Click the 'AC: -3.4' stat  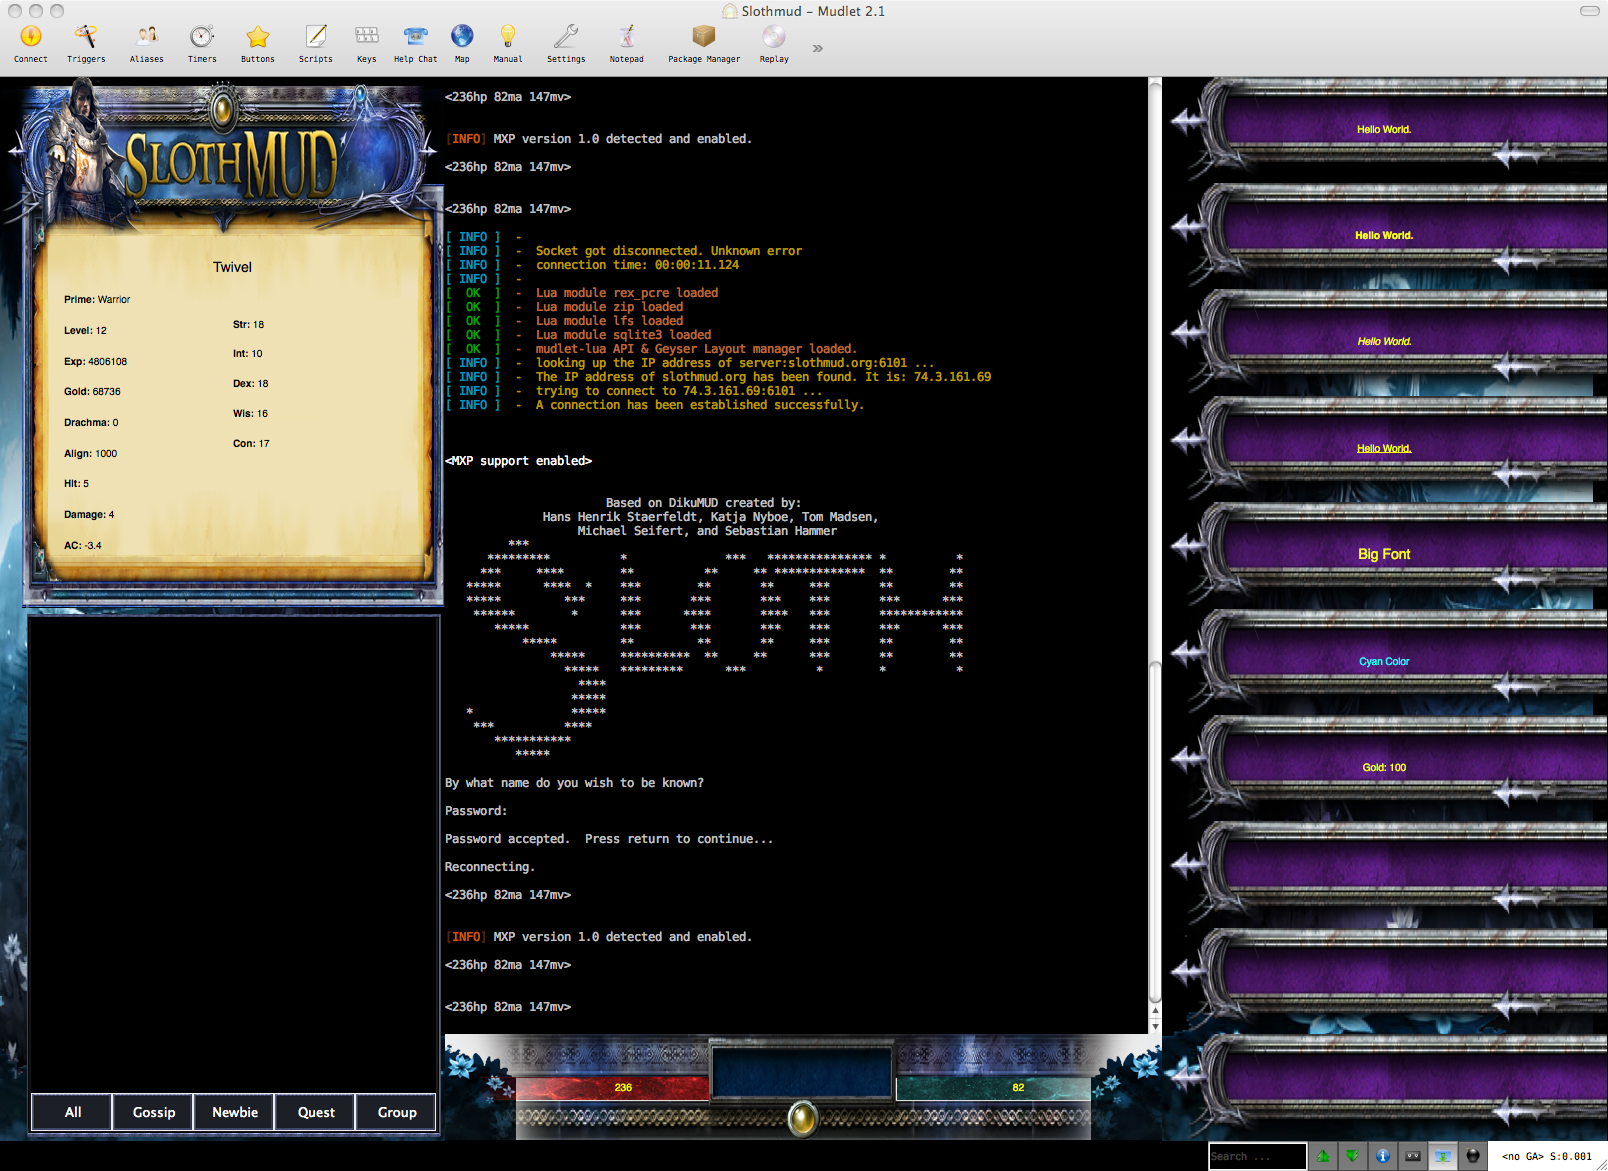click(83, 545)
